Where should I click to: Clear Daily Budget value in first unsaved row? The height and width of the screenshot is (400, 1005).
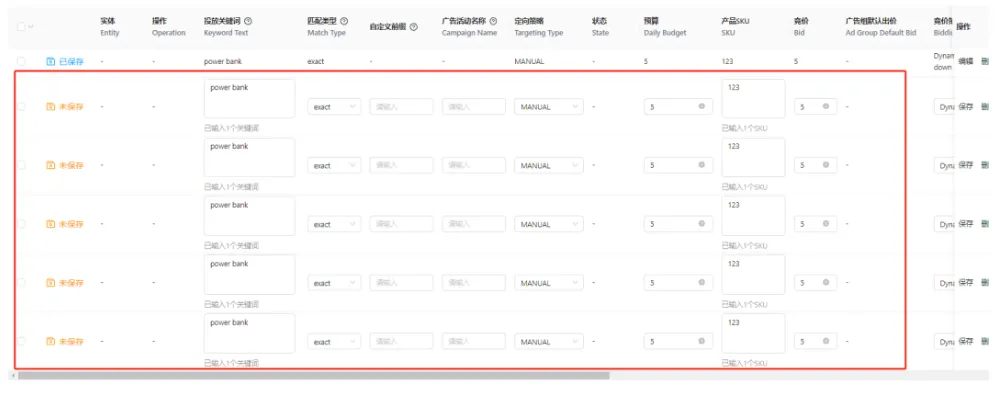click(x=702, y=106)
